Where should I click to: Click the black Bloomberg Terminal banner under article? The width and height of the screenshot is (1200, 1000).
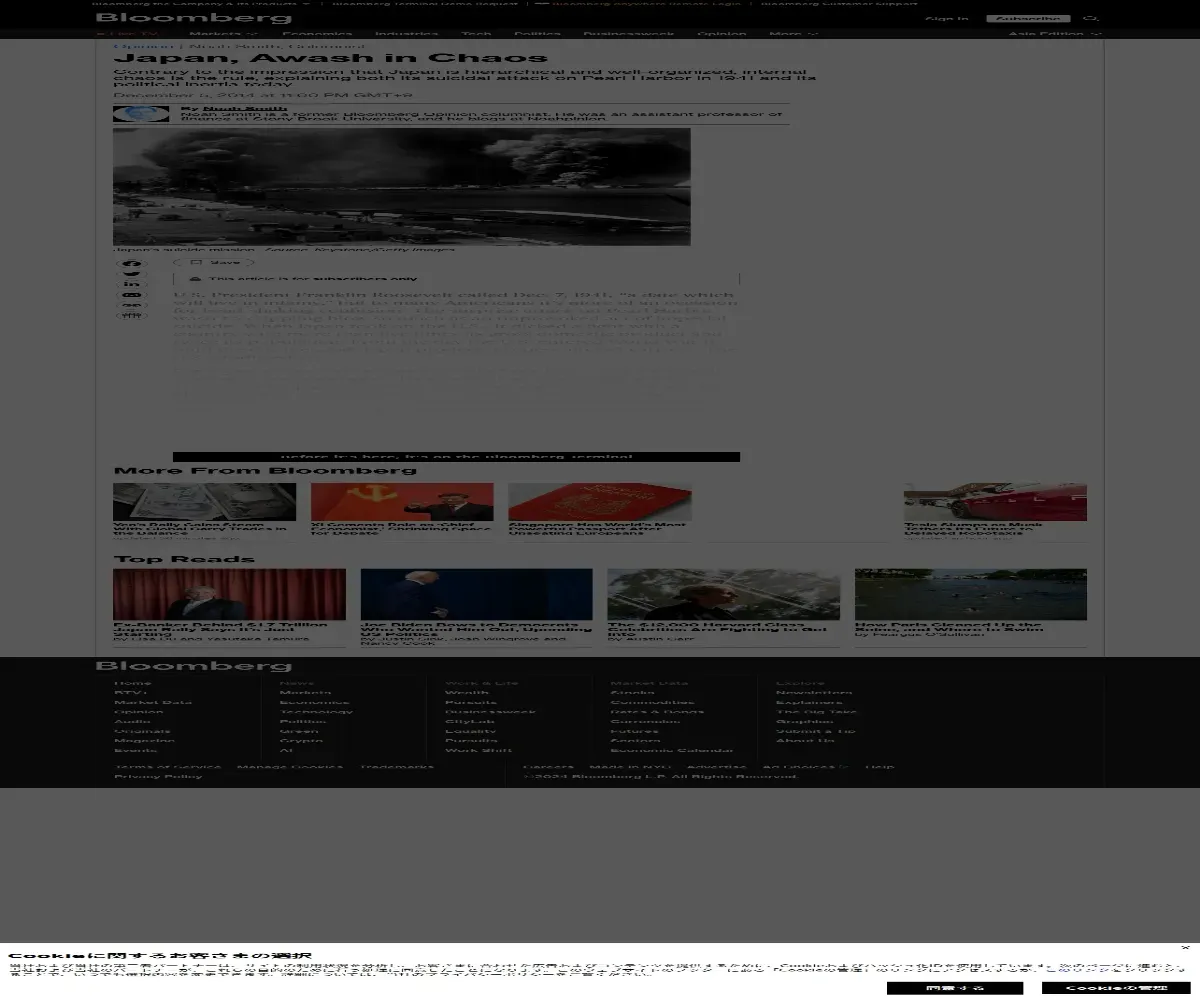coord(456,457)
